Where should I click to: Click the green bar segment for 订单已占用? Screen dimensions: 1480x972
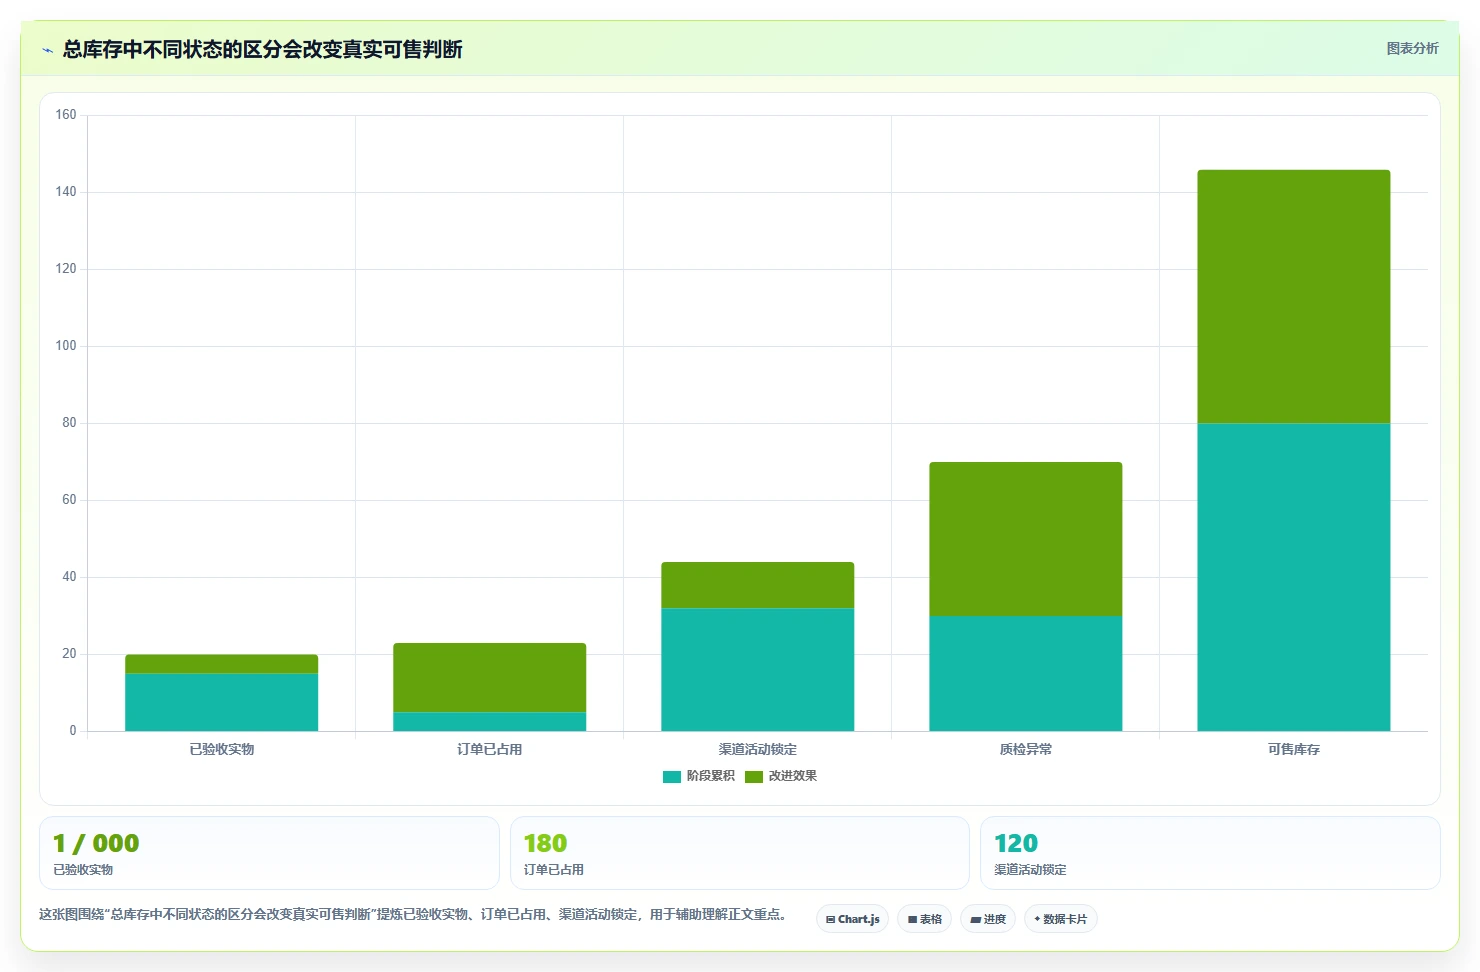pos(490,677)
